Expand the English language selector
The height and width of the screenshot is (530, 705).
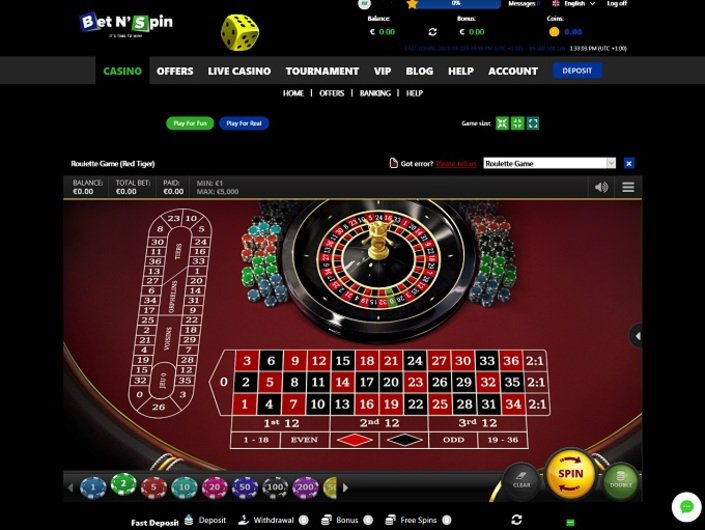pyautogui.click(x=574, y=4)
